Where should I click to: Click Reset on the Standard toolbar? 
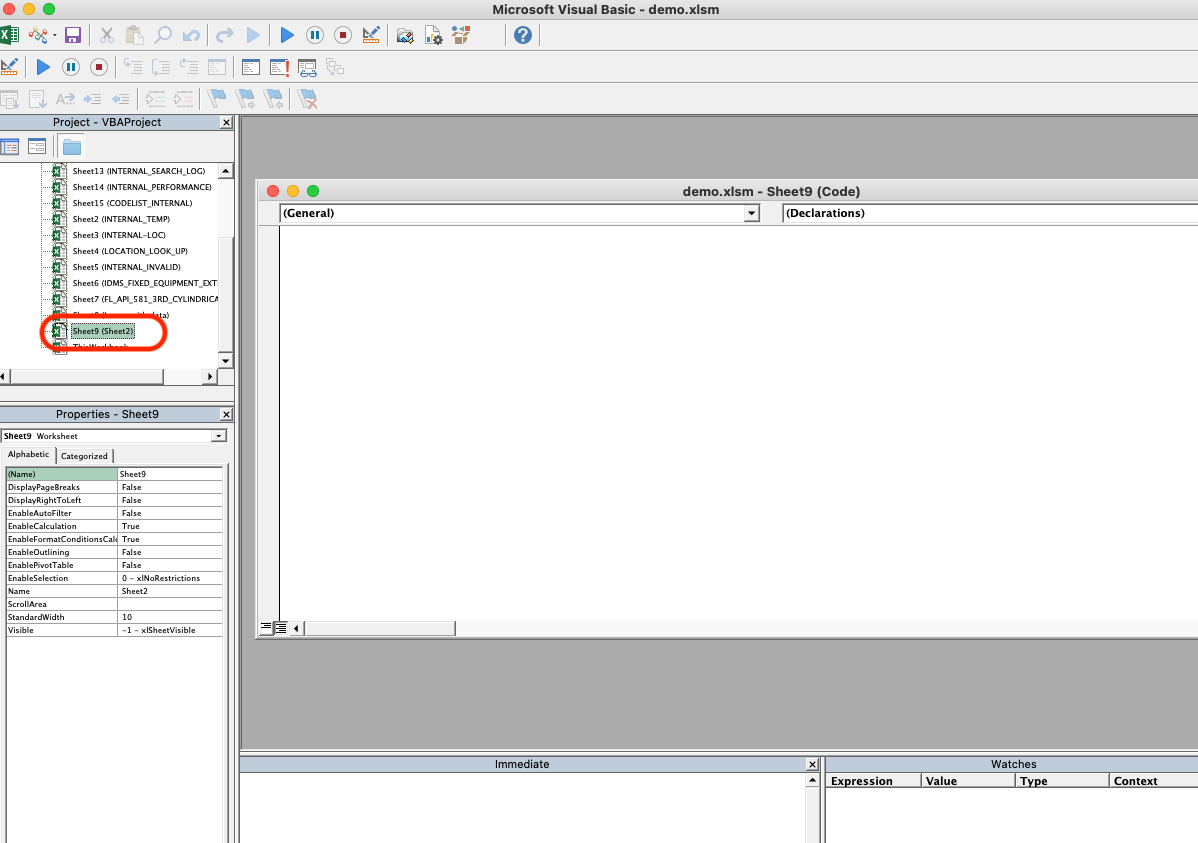pyautogui.click(x=343, y=35)
